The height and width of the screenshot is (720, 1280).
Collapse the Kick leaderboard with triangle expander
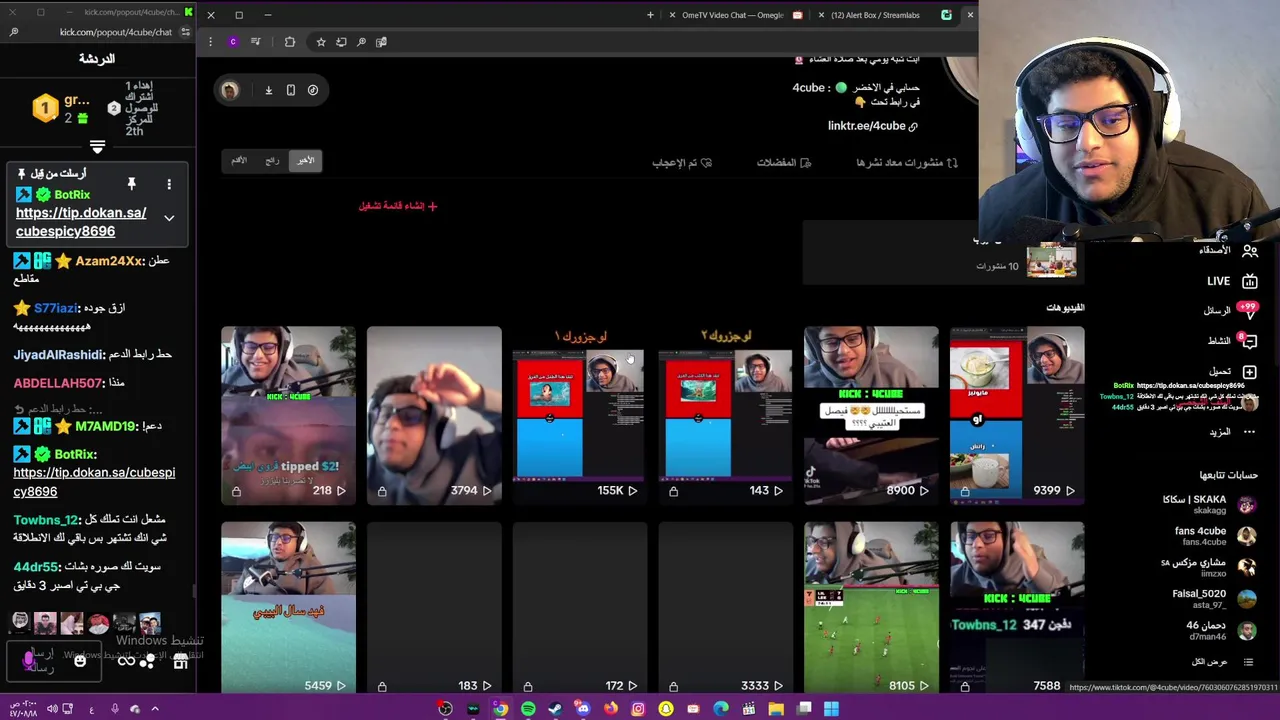click(x=97, y=147)
